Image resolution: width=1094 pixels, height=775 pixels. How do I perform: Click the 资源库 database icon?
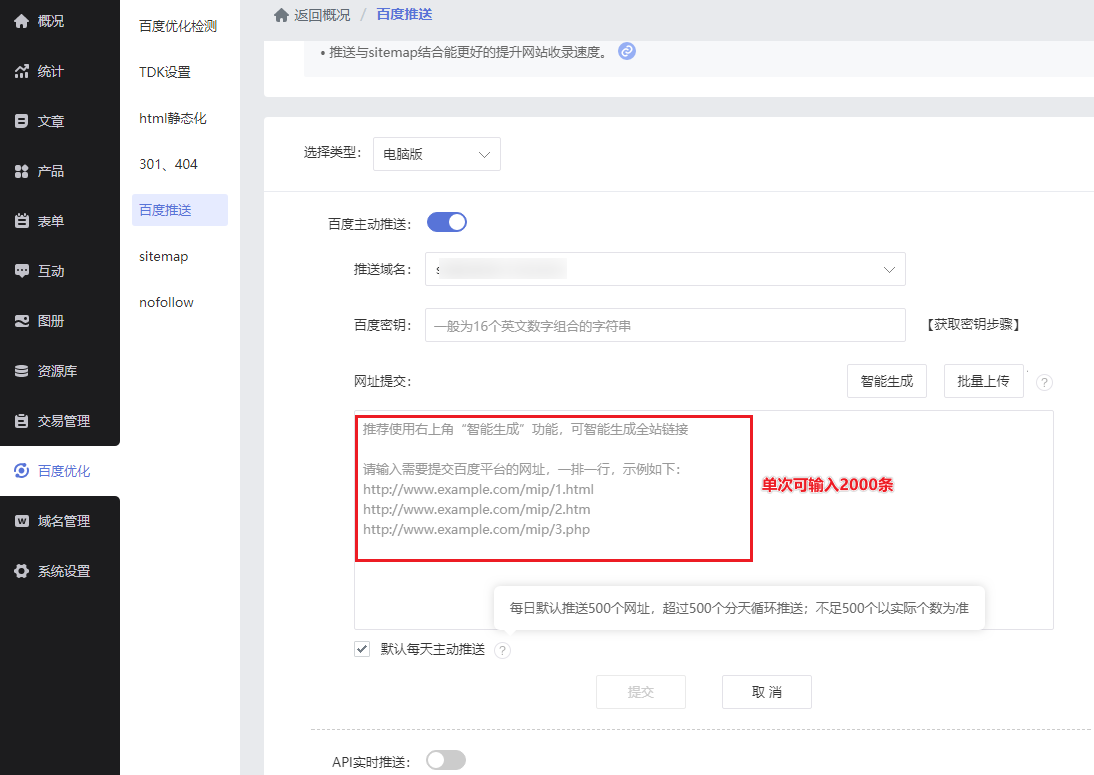22,371
